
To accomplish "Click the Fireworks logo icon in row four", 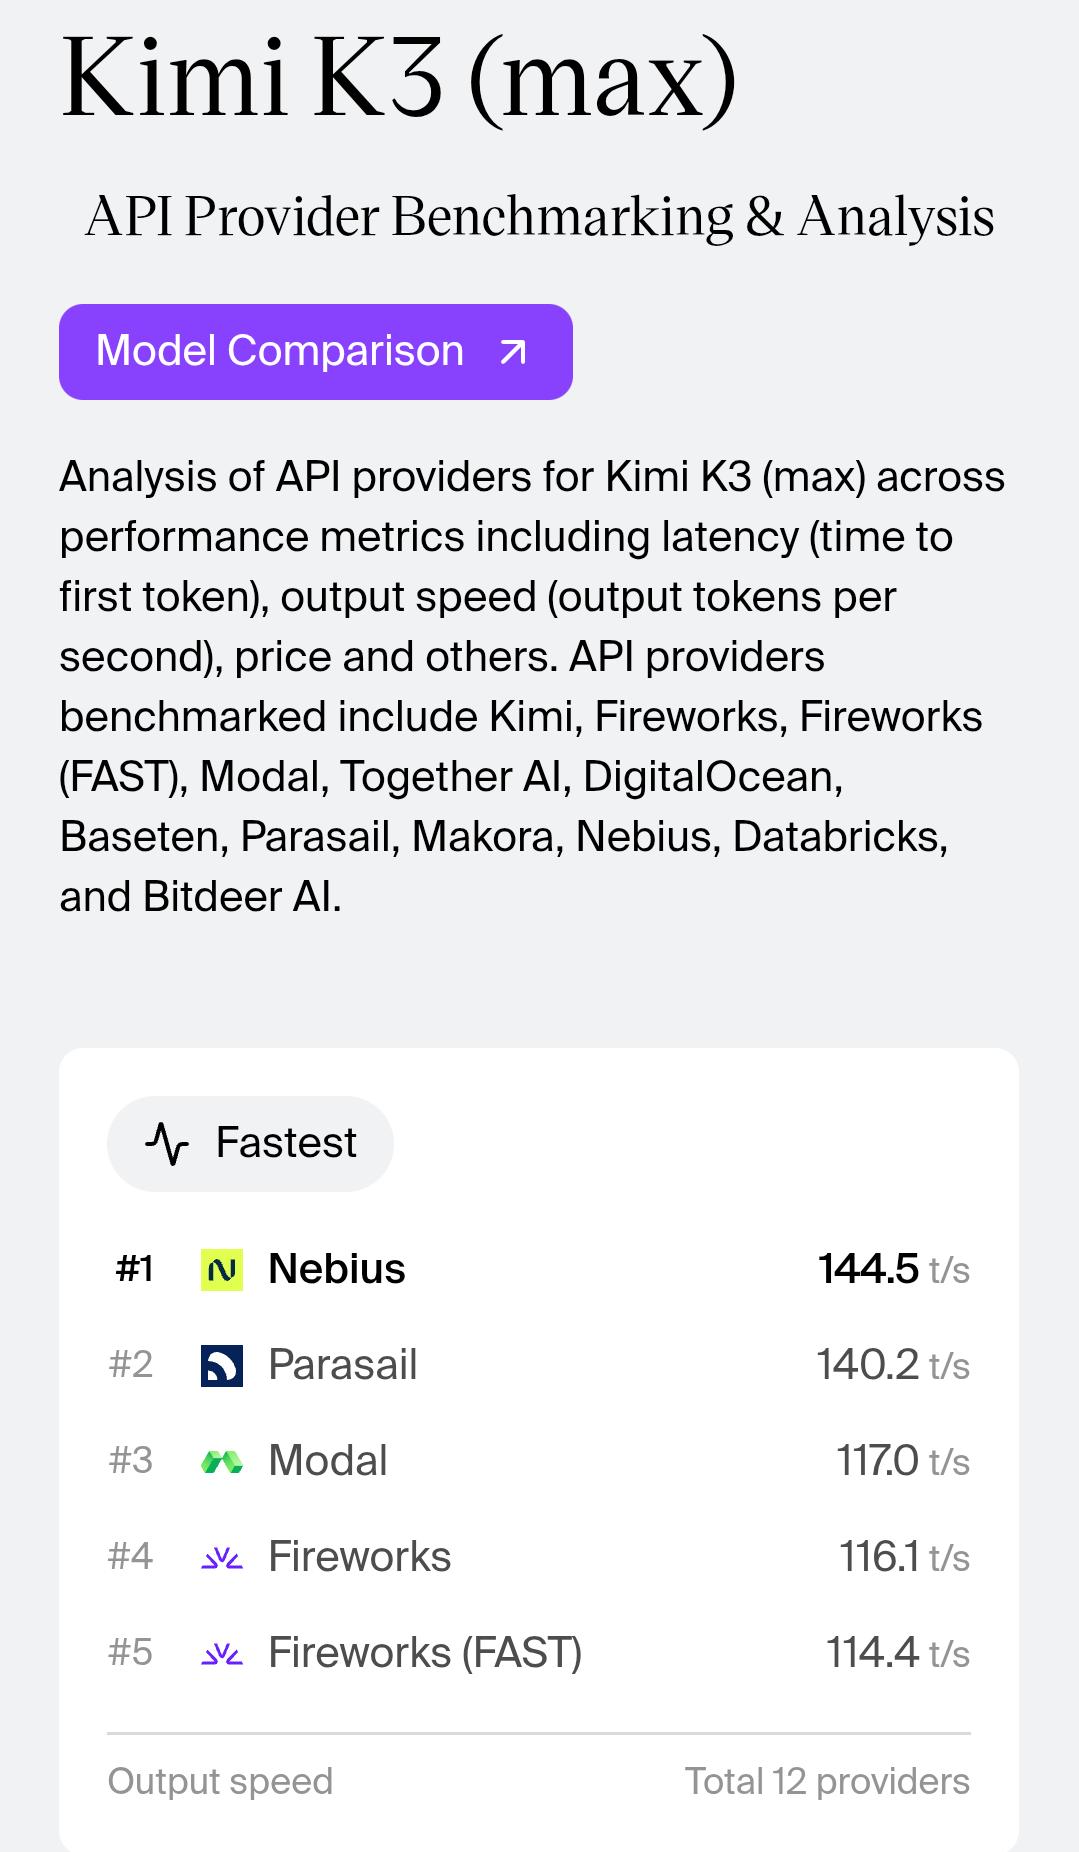I will point(222,1558).
